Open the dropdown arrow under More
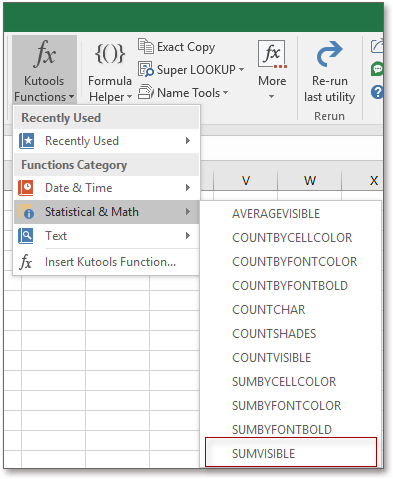Screen dimensions: 393x479 [272, 97]
